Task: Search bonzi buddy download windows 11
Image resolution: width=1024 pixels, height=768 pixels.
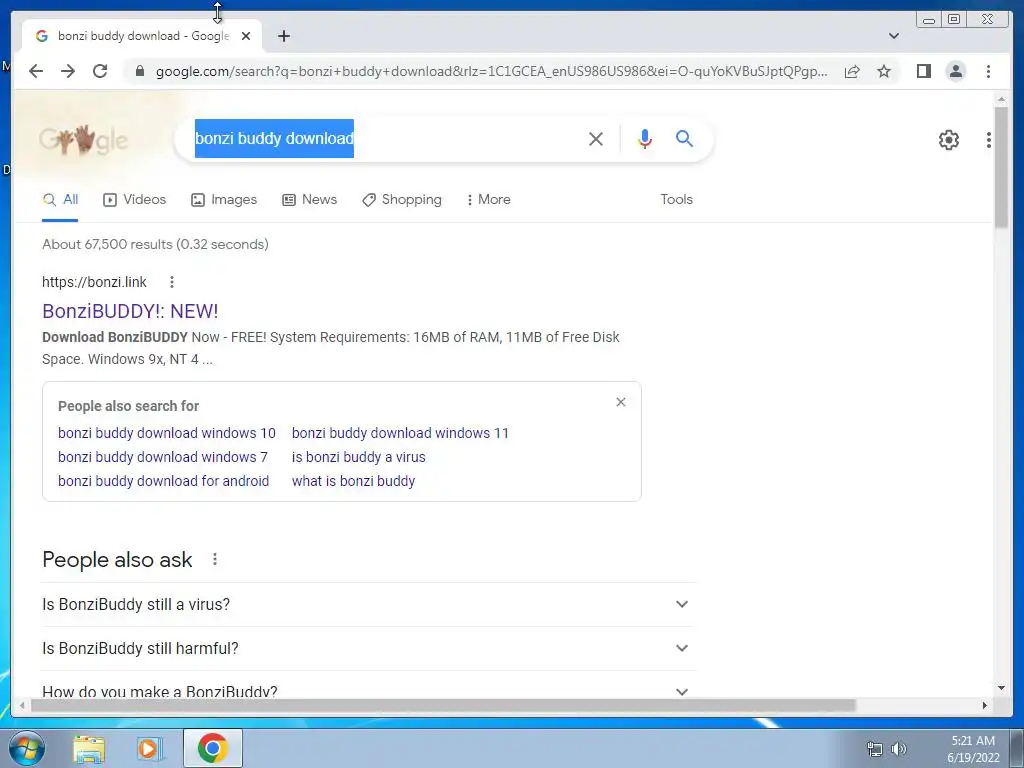Action: [400, 433]
